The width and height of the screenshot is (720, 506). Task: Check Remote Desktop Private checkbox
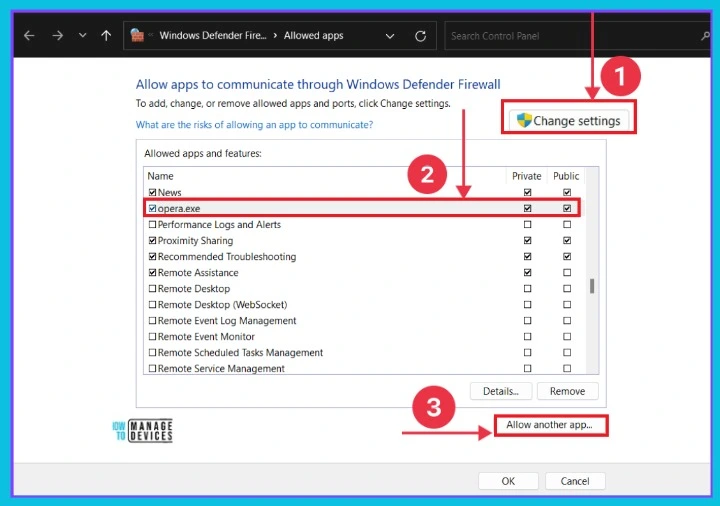pos(527,289)
